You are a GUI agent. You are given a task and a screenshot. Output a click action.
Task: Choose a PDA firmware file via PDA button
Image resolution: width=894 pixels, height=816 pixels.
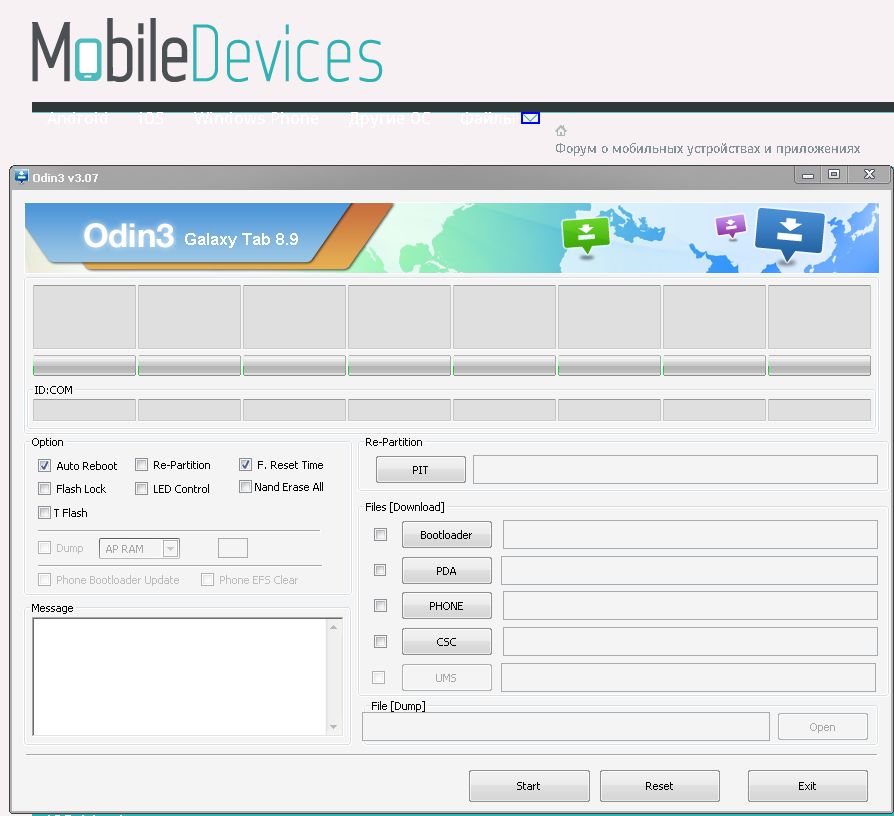click(446, 571)
